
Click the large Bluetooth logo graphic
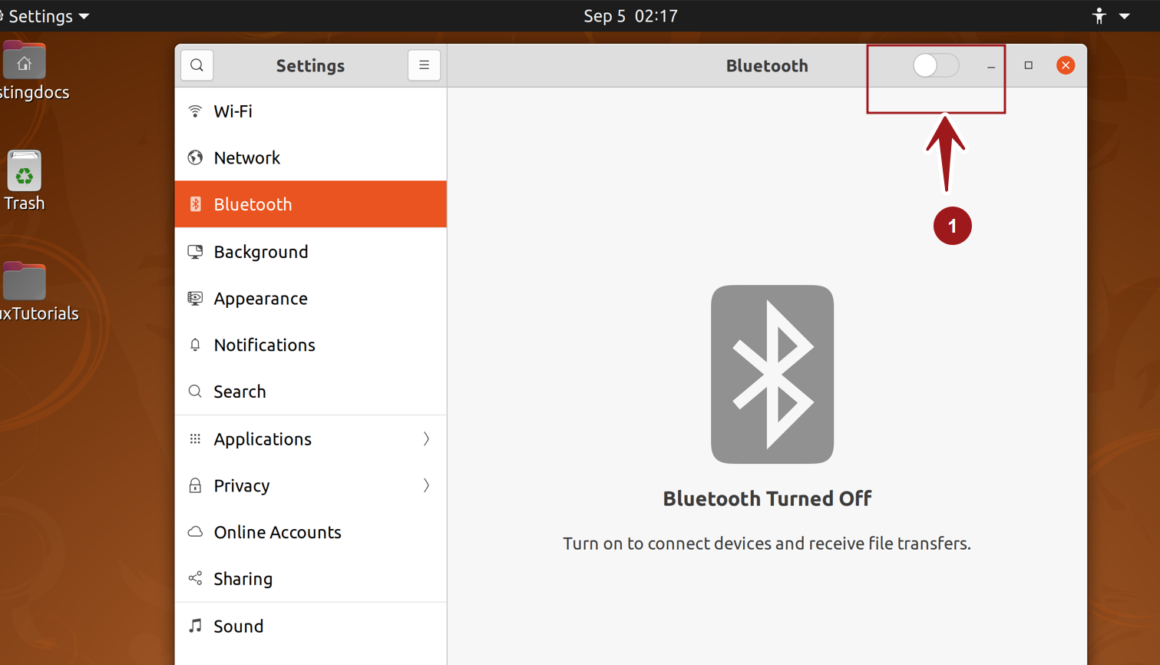(x=772, y=374)
